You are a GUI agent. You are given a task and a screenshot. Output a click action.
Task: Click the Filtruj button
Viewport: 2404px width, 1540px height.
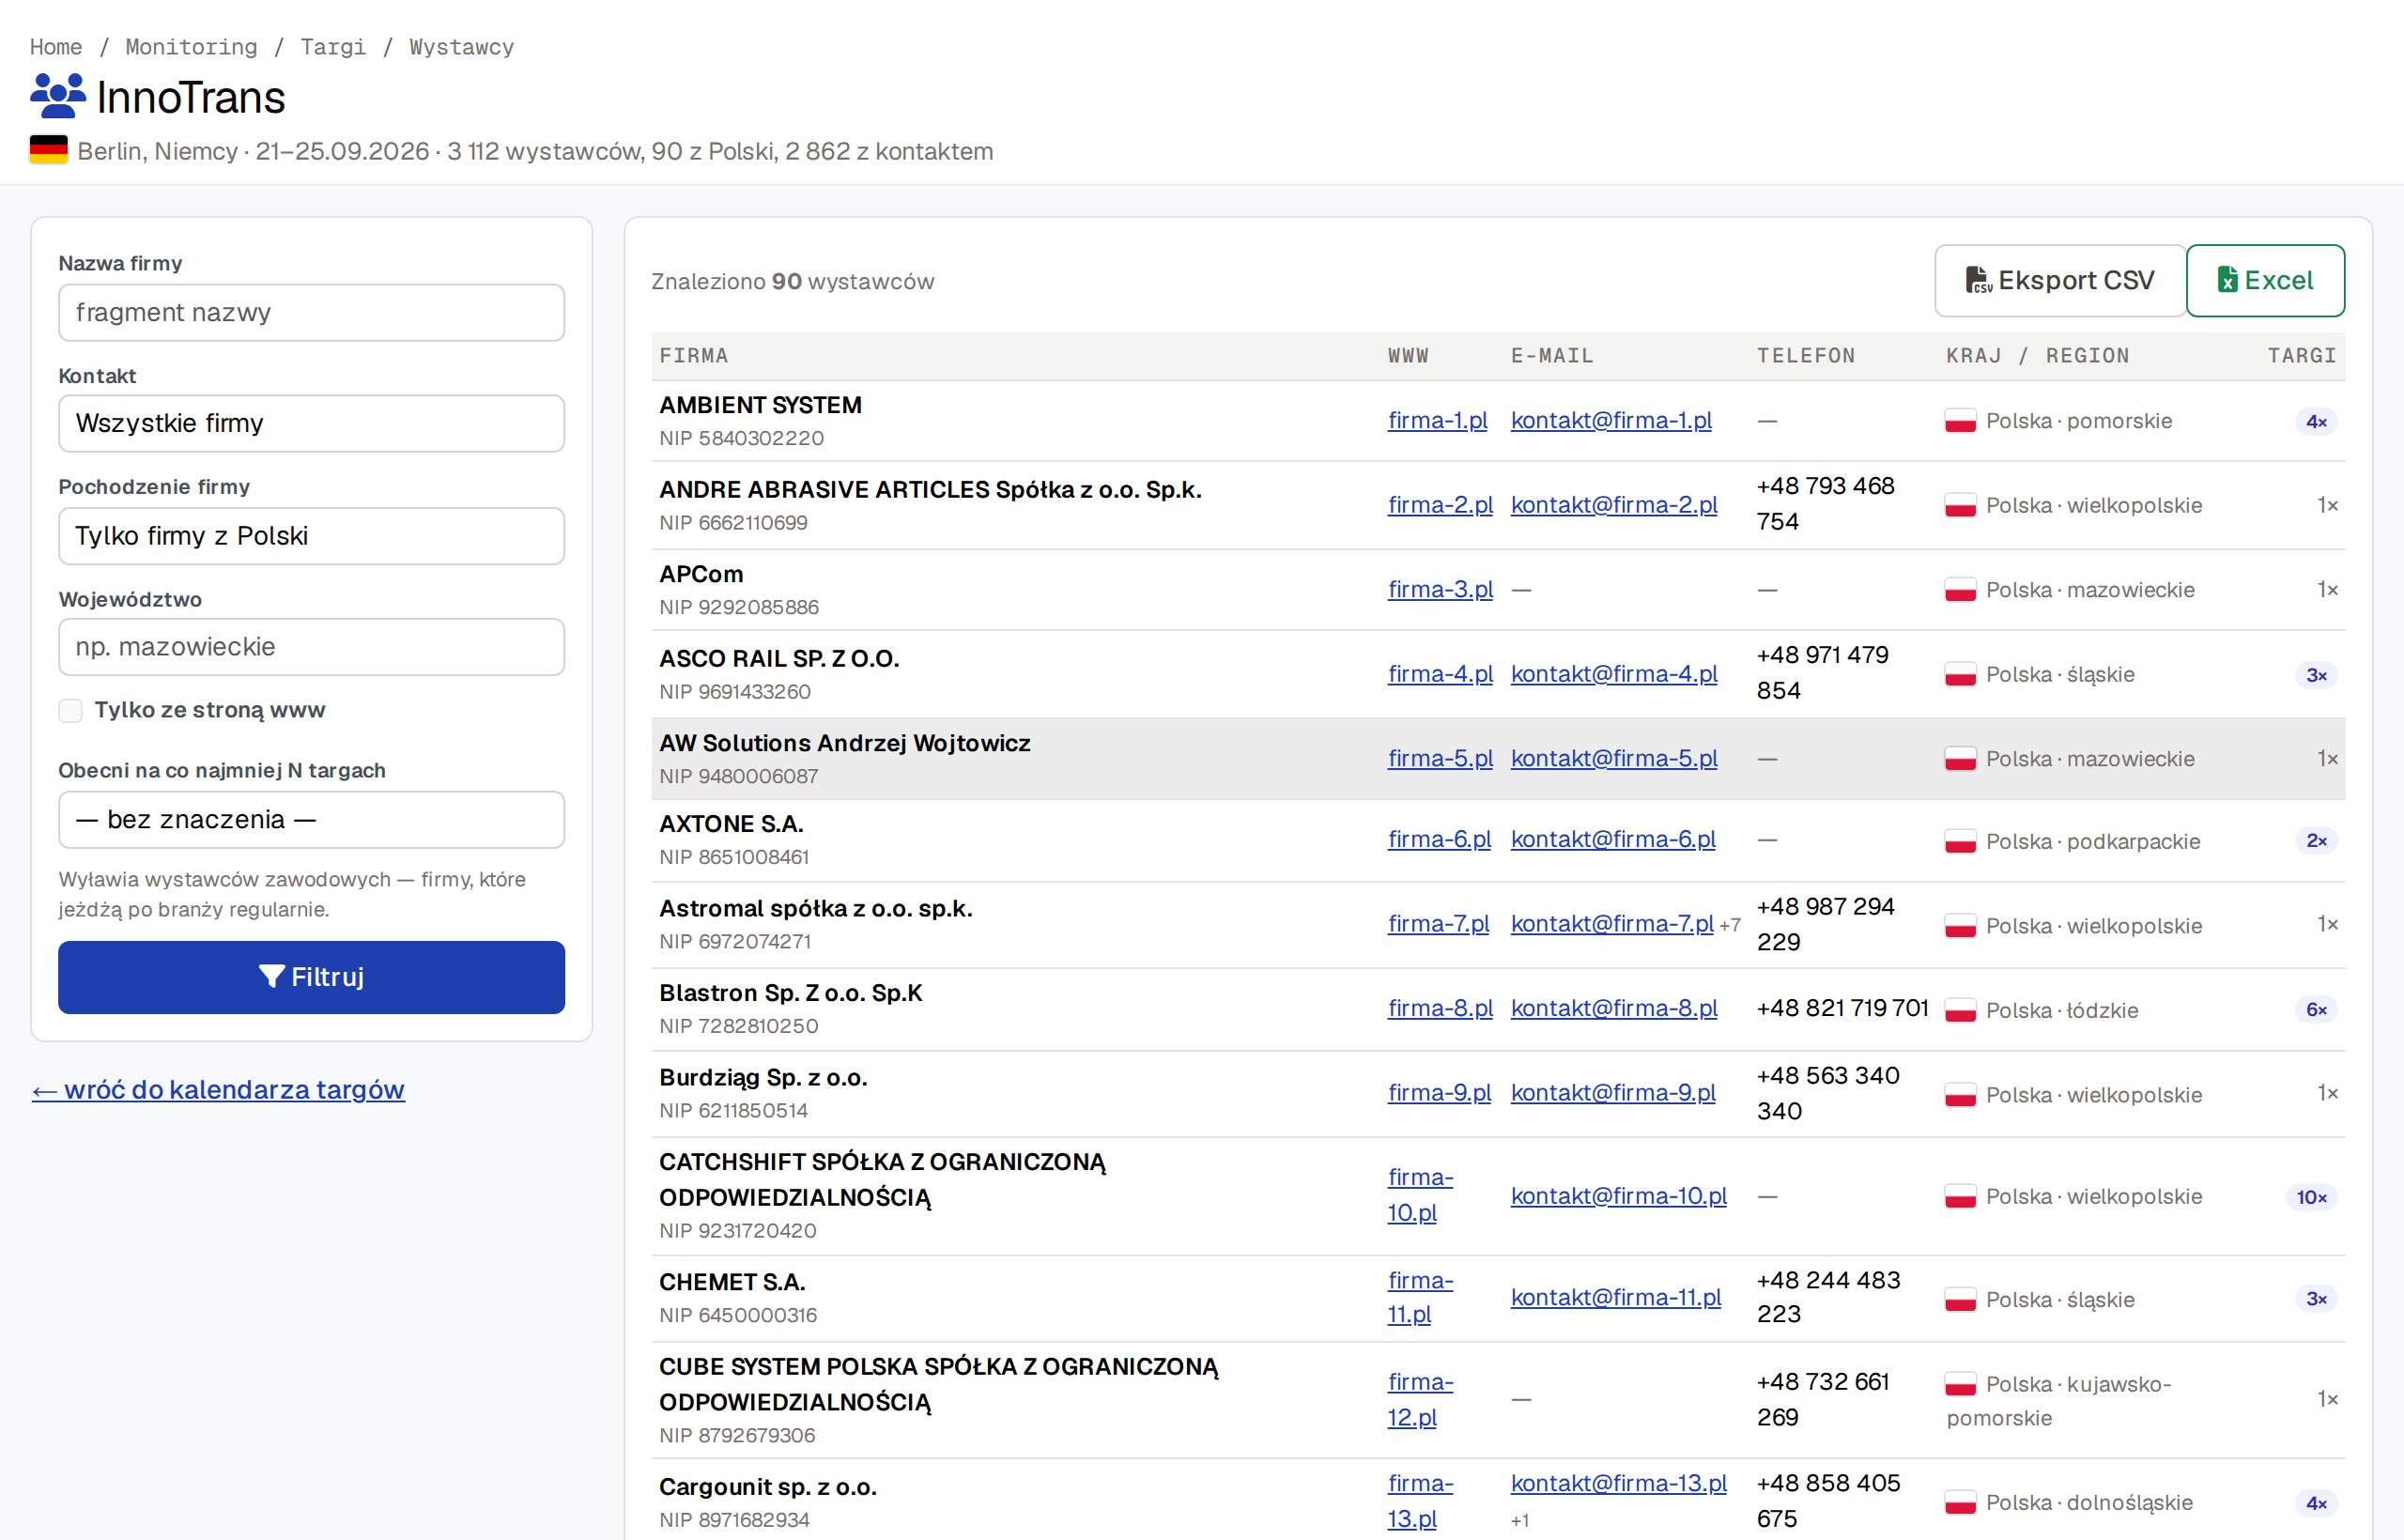(311, 977)
